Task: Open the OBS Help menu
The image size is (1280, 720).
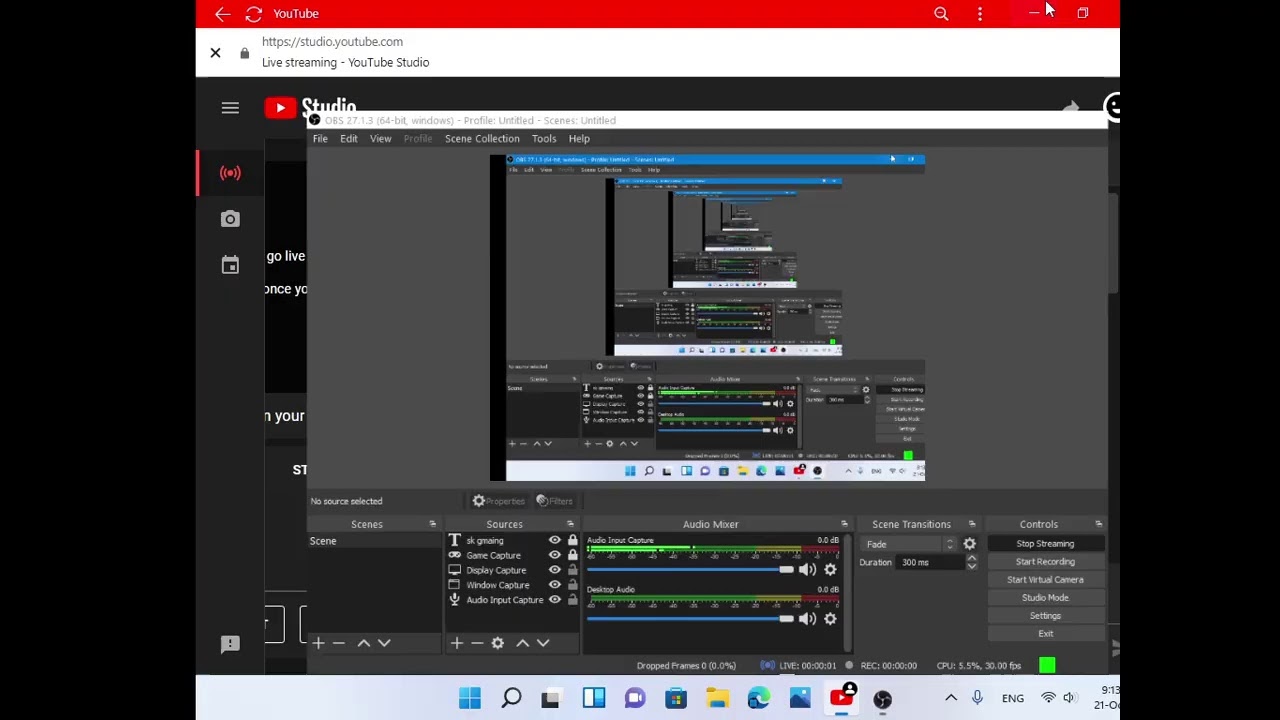Action: coord(579,139)
